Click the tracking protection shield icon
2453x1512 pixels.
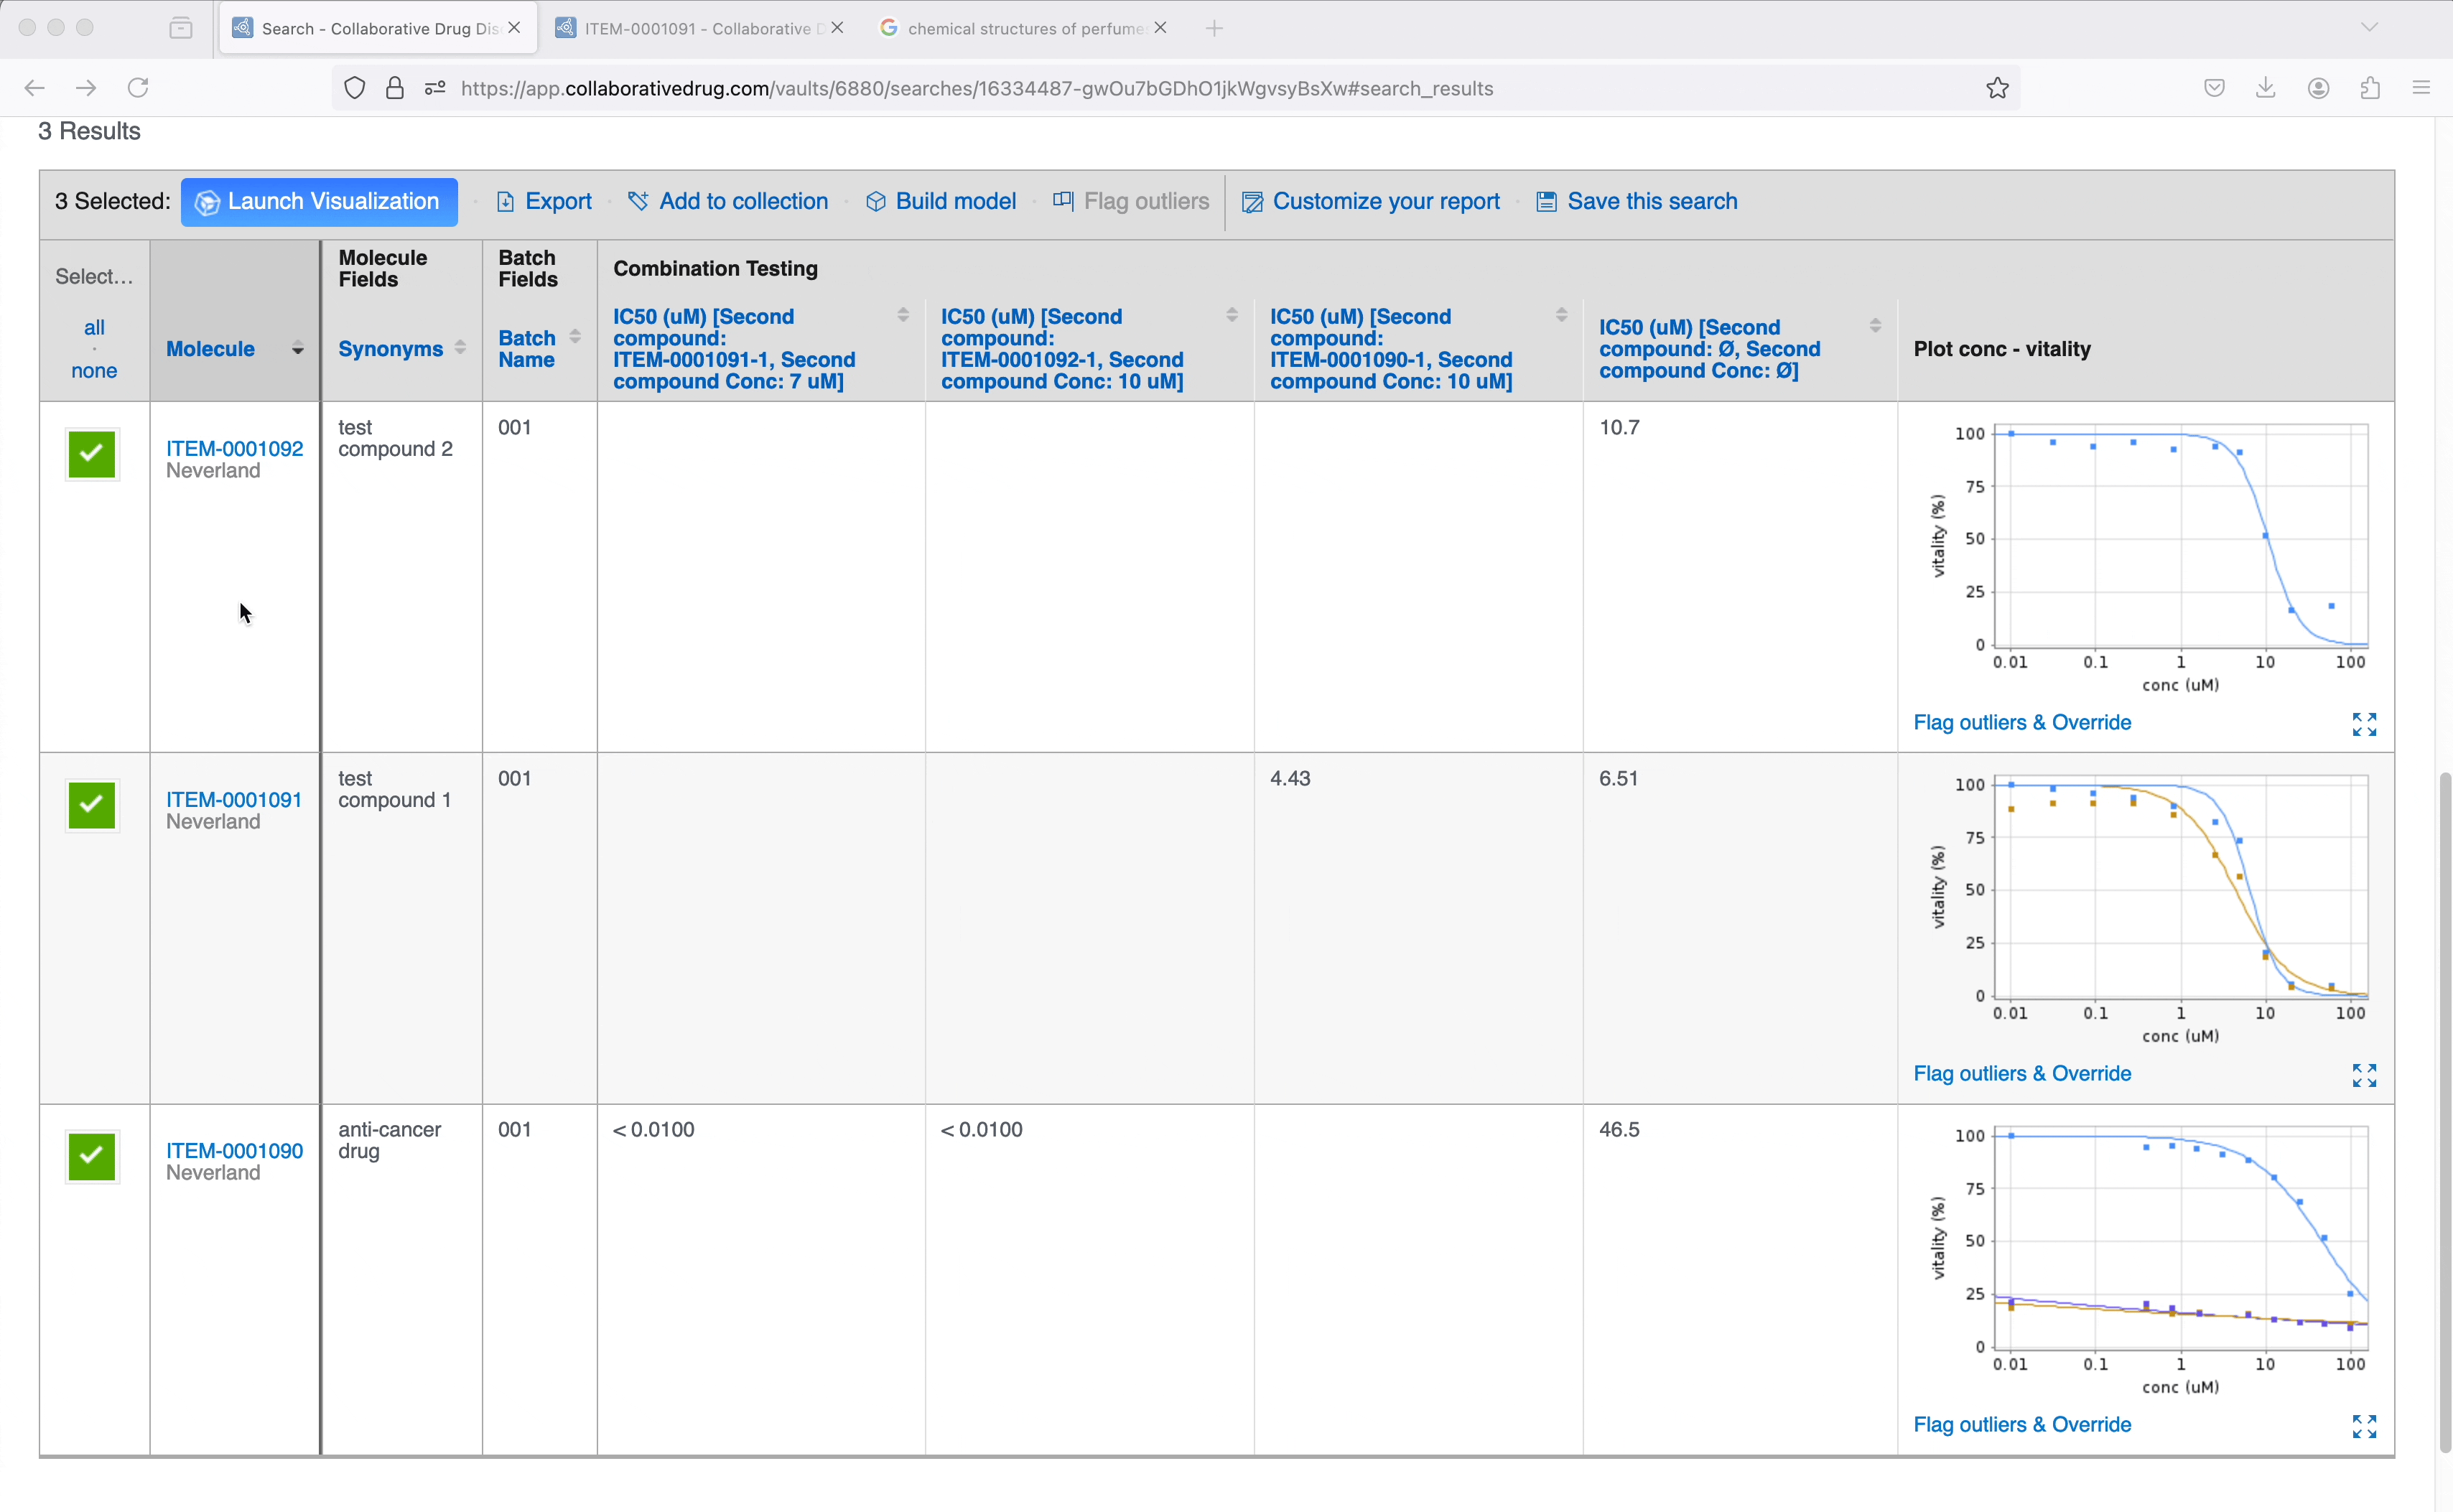click(354, 88)
